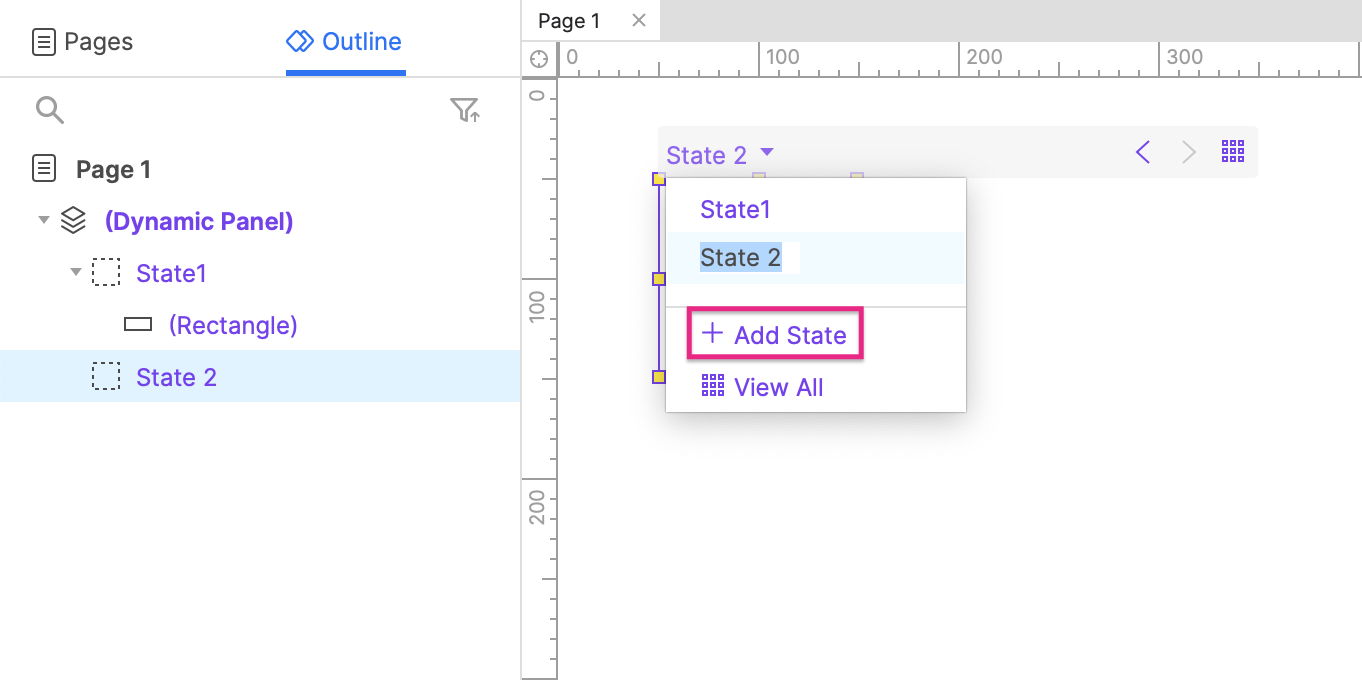
Task: Click the ruler origin crosshair icon
Action: (539, 58)
